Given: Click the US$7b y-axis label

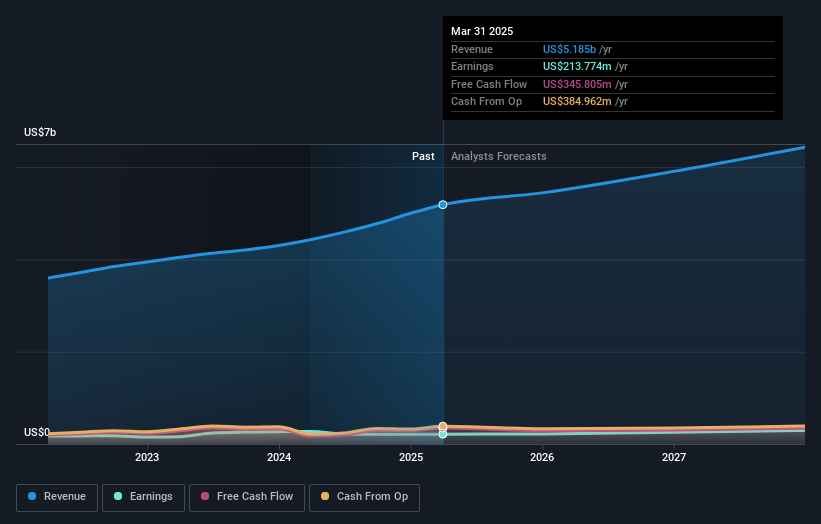Looking at the screenshot, I should (x=40, y=132).
